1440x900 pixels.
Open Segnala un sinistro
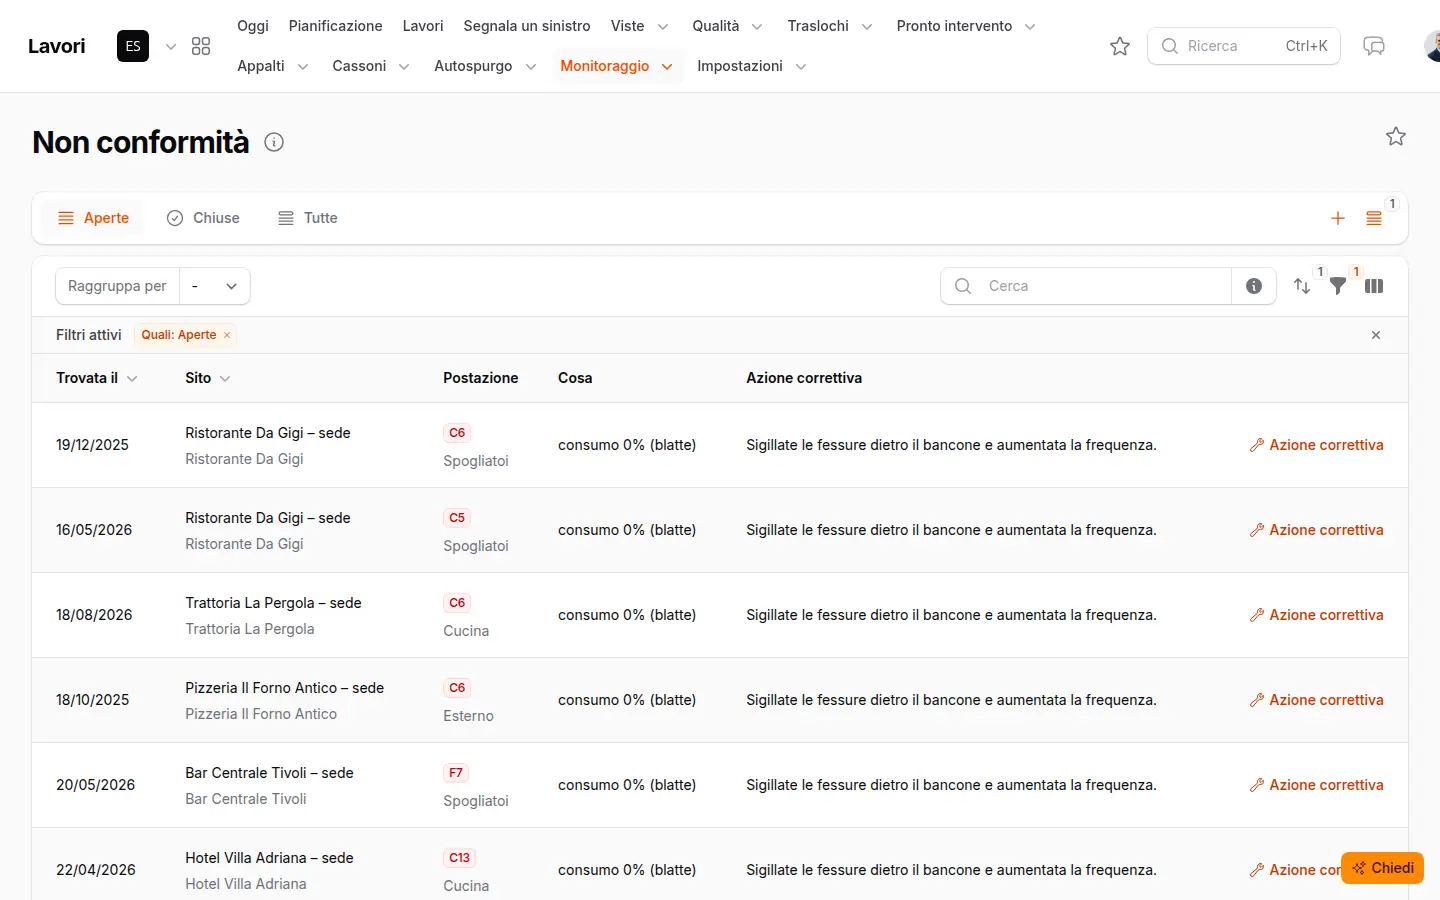click(x=527, y=26)
